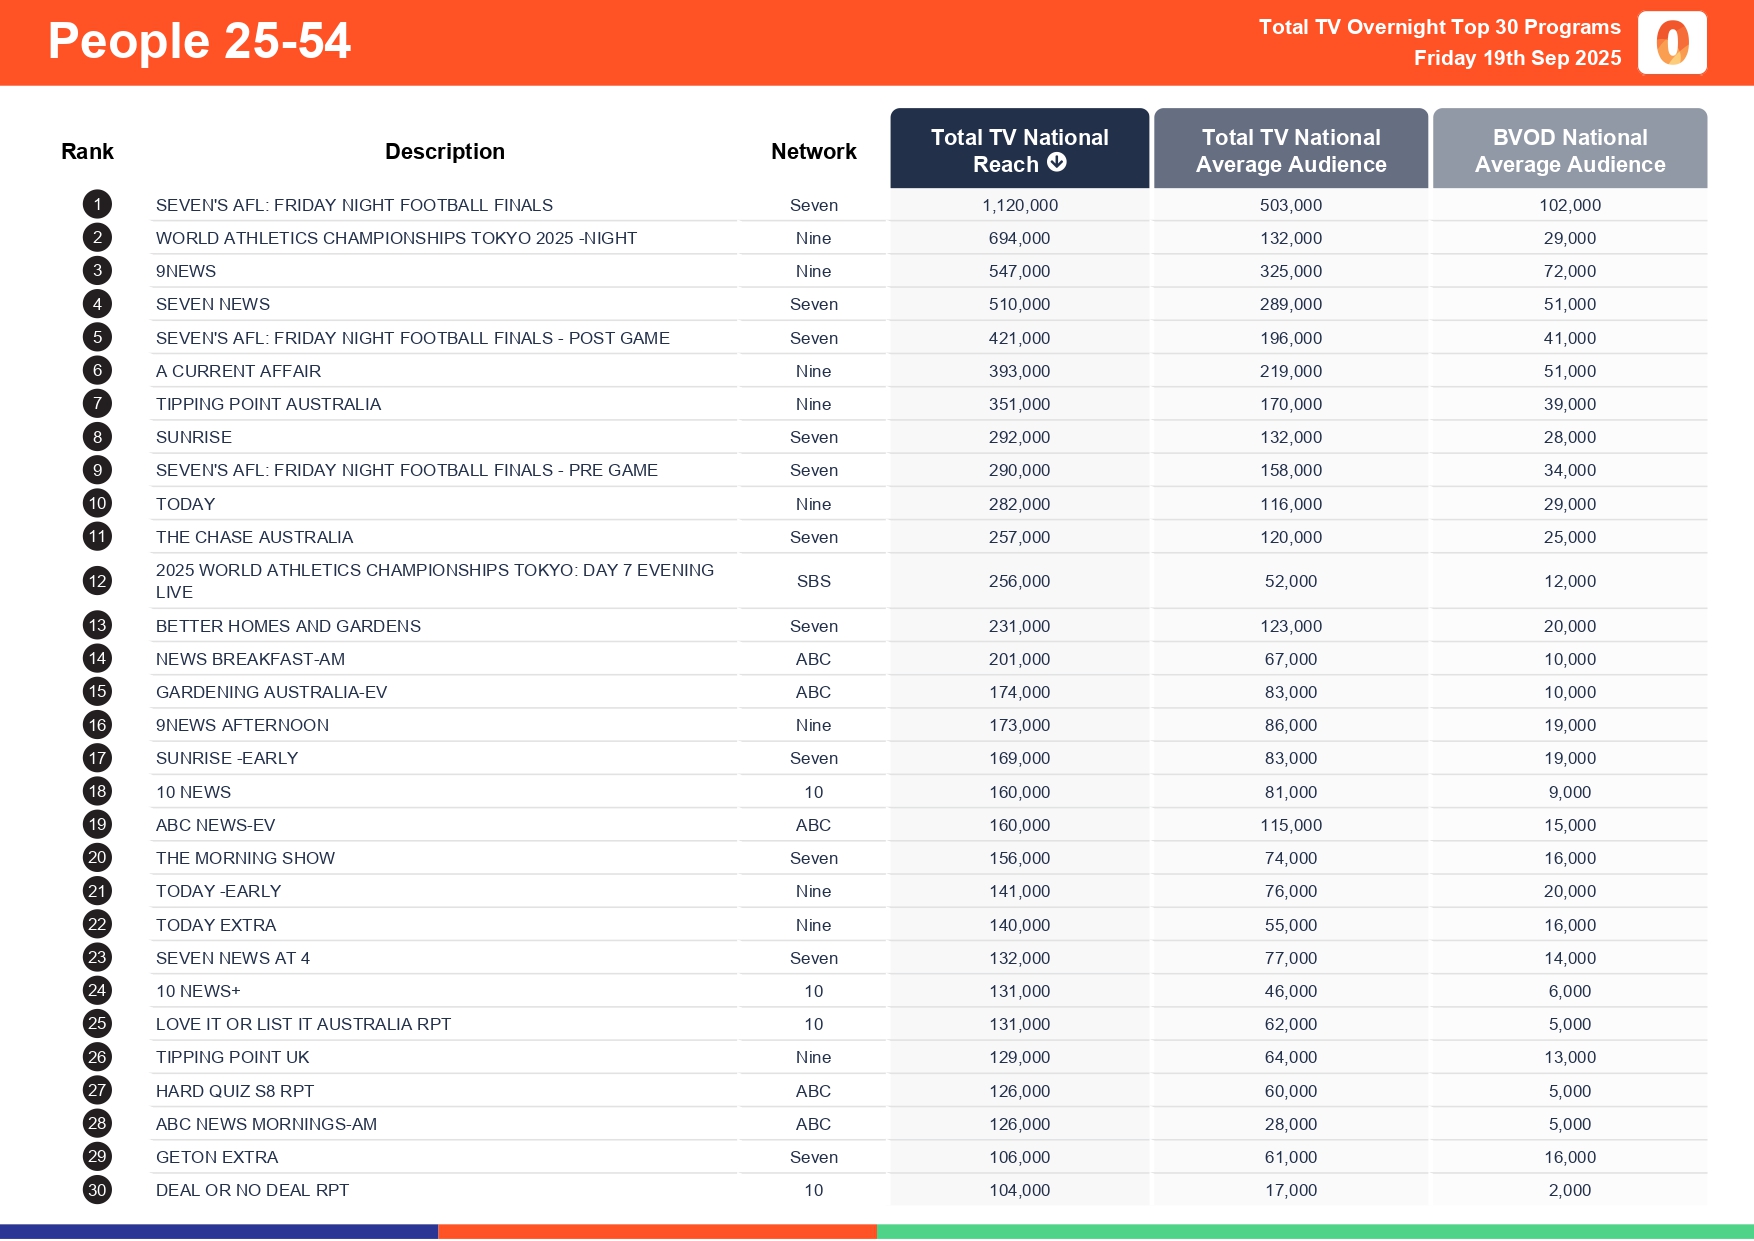
Task: Click the rank 18 badge beside 10 NEWS
Action: pyautogui.click(x=96, y=791)
